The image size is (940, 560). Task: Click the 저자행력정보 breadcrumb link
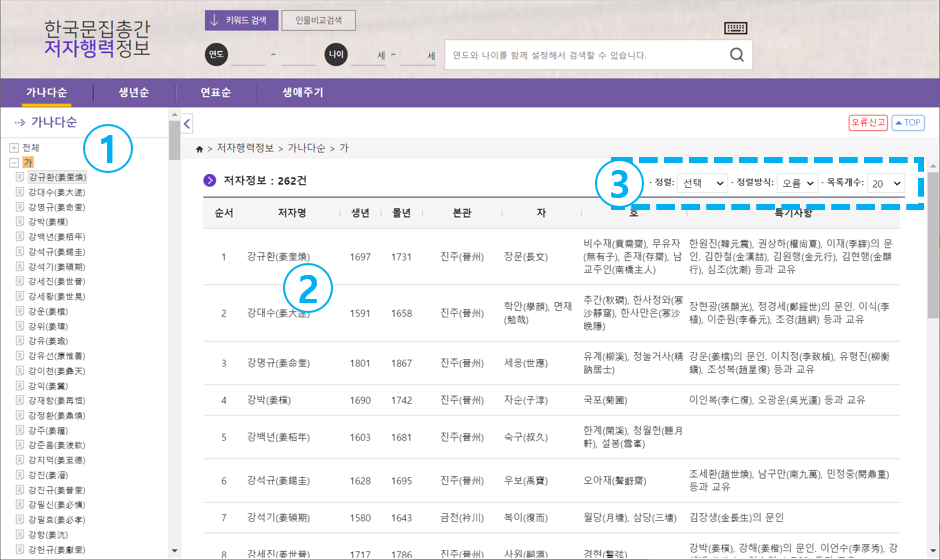(x=245, y=148)
